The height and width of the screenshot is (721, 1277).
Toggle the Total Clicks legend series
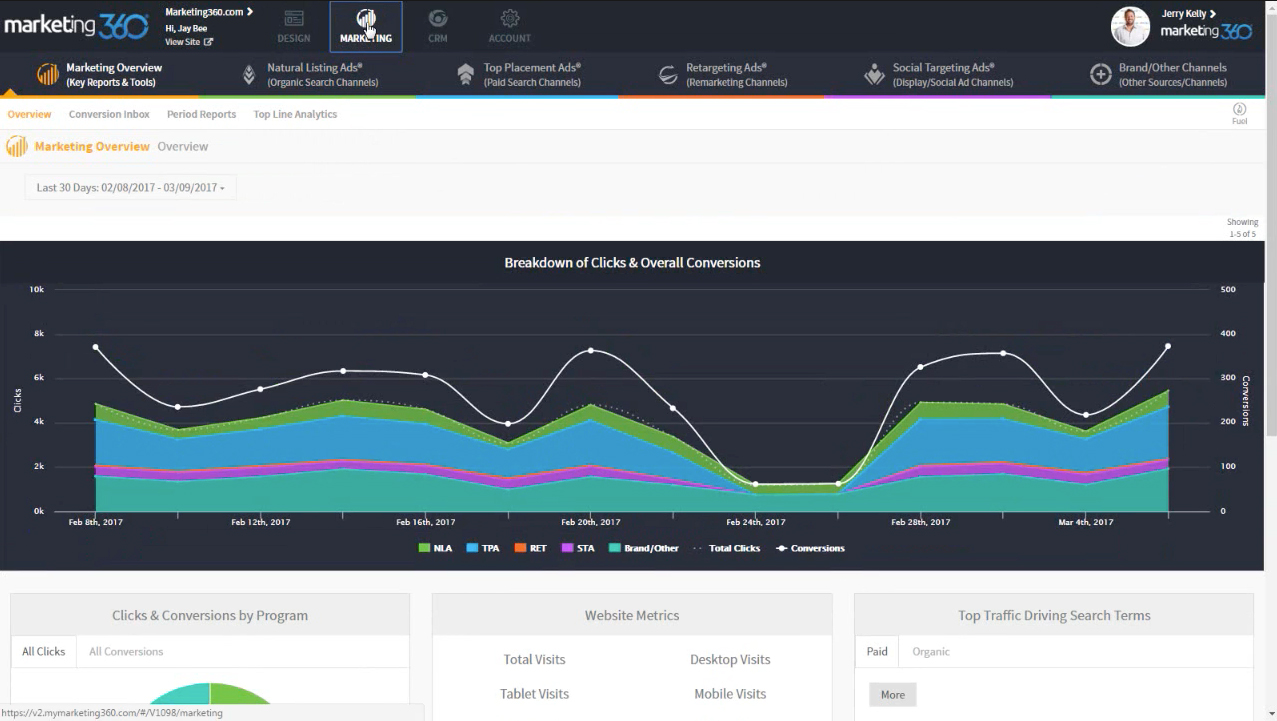726,548
